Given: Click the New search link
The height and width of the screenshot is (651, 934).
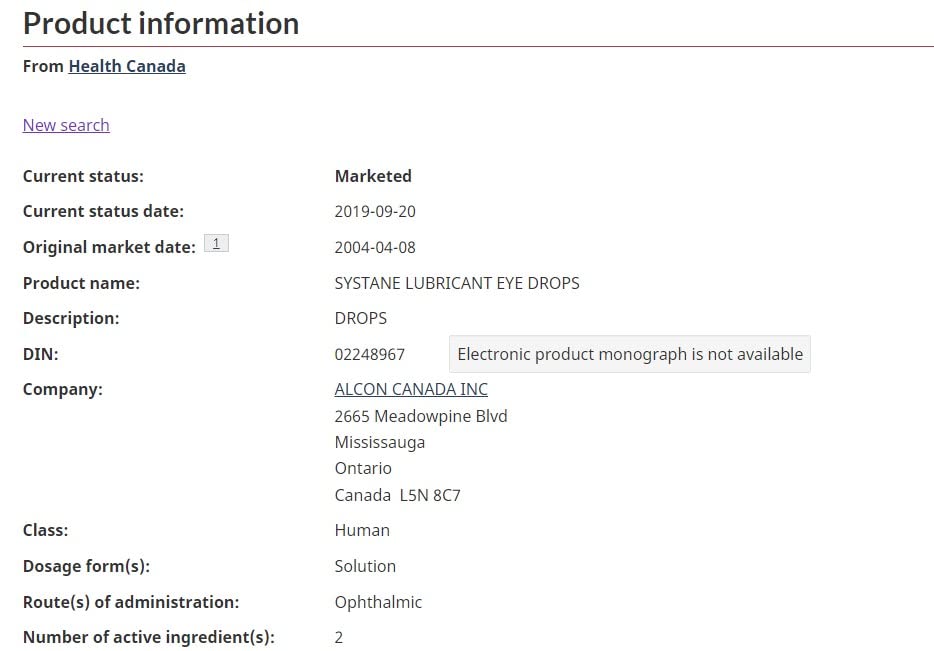Looking at the screenshot, I should [x=66, y=125].
